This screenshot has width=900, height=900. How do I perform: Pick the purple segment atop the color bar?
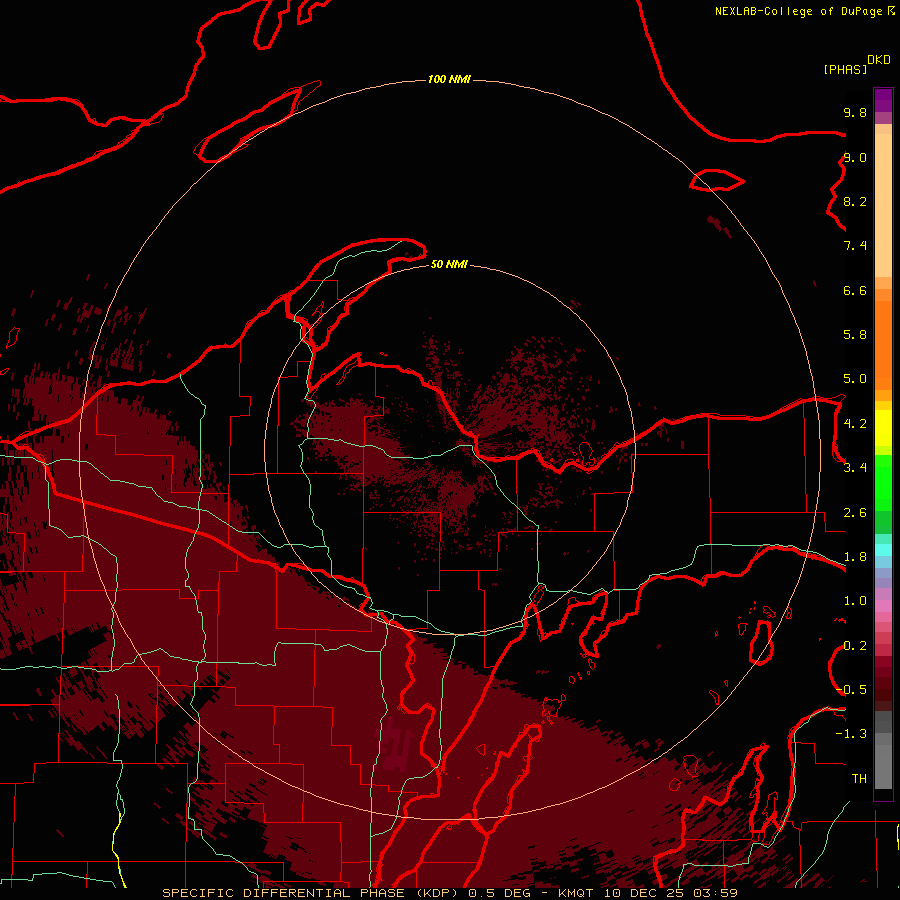(883, 100)
